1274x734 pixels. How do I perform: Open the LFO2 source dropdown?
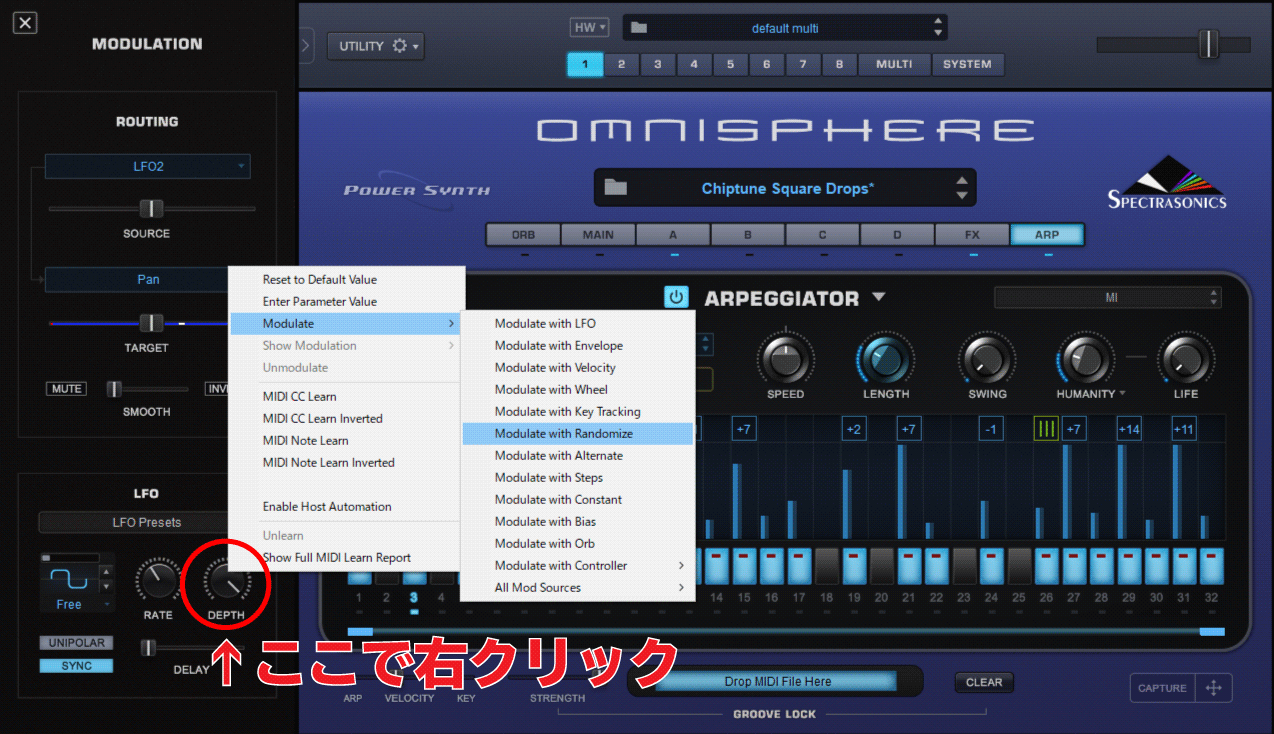[148, 166]
